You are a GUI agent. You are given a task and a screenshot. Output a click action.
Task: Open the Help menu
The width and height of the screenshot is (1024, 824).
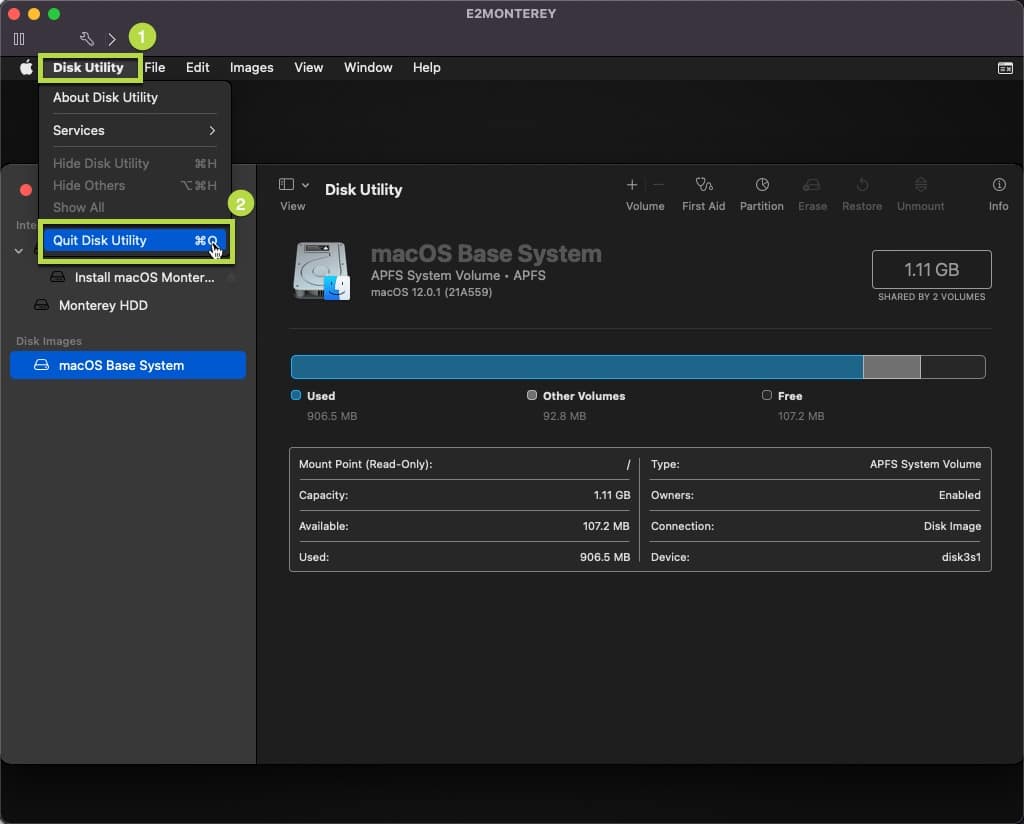click(426, 67)
